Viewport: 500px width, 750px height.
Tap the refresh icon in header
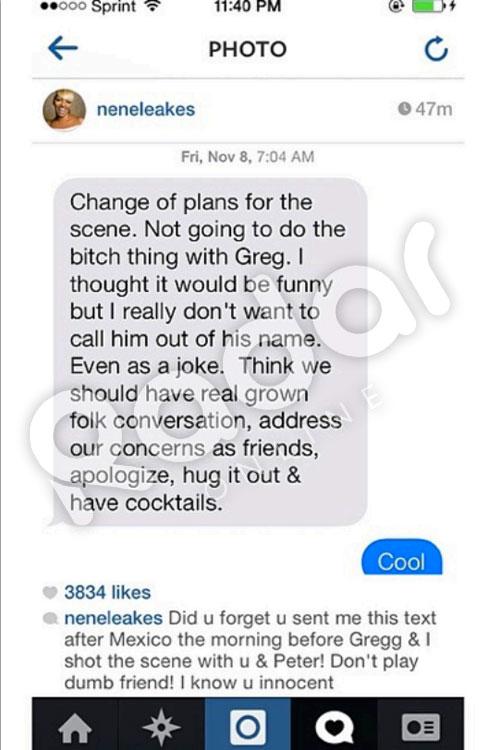[x=436, y=49]
